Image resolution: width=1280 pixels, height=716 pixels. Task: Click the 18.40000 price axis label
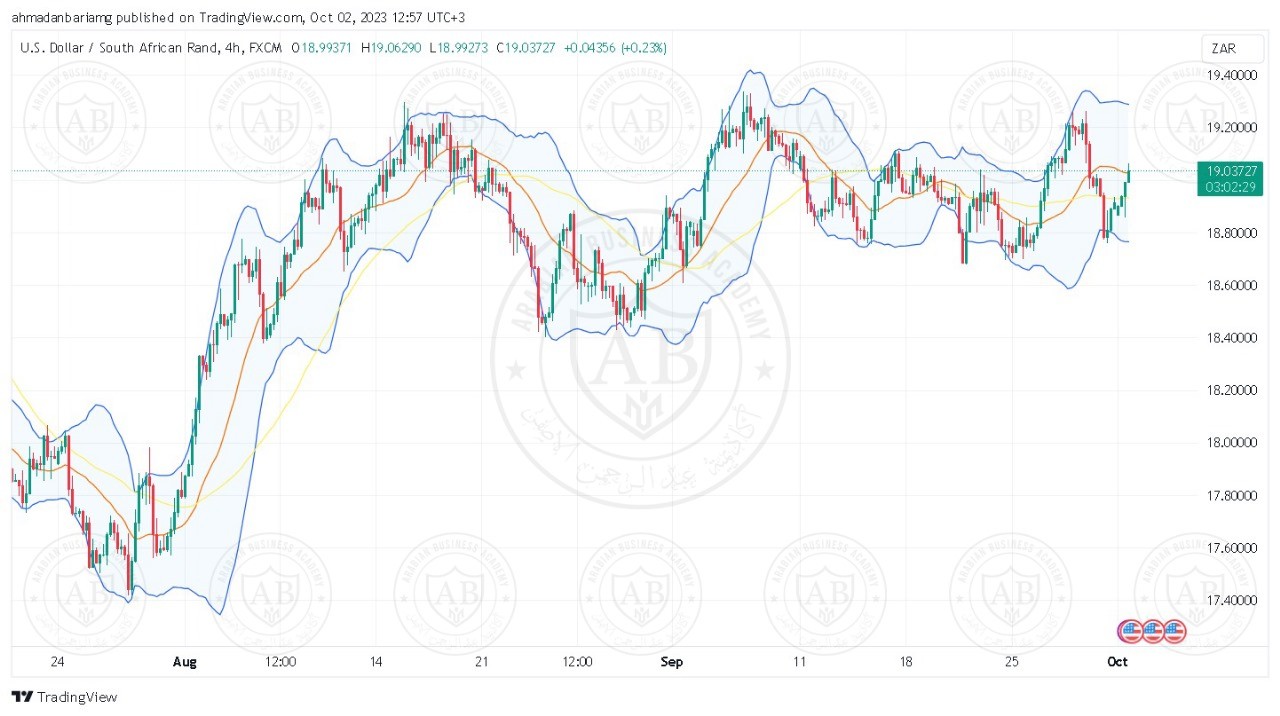1232,338
